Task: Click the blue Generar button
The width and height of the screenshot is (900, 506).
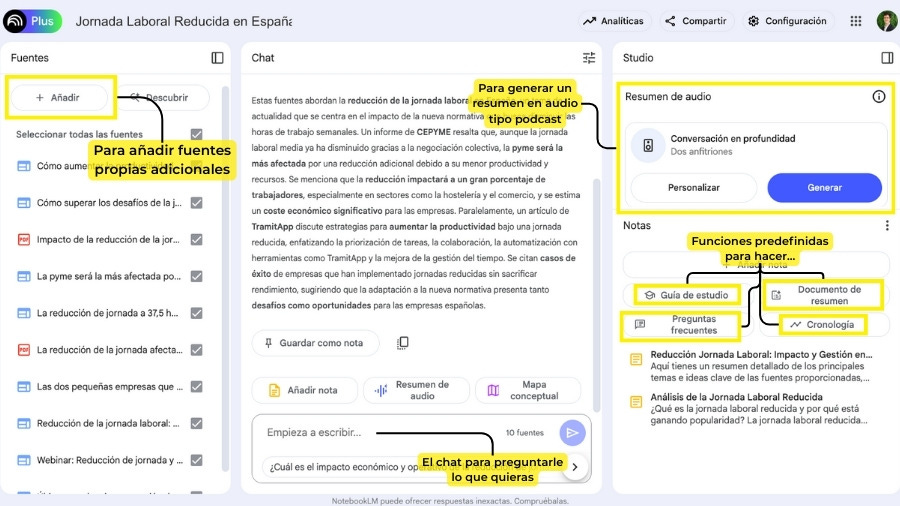Action: (x=824, y=188)
